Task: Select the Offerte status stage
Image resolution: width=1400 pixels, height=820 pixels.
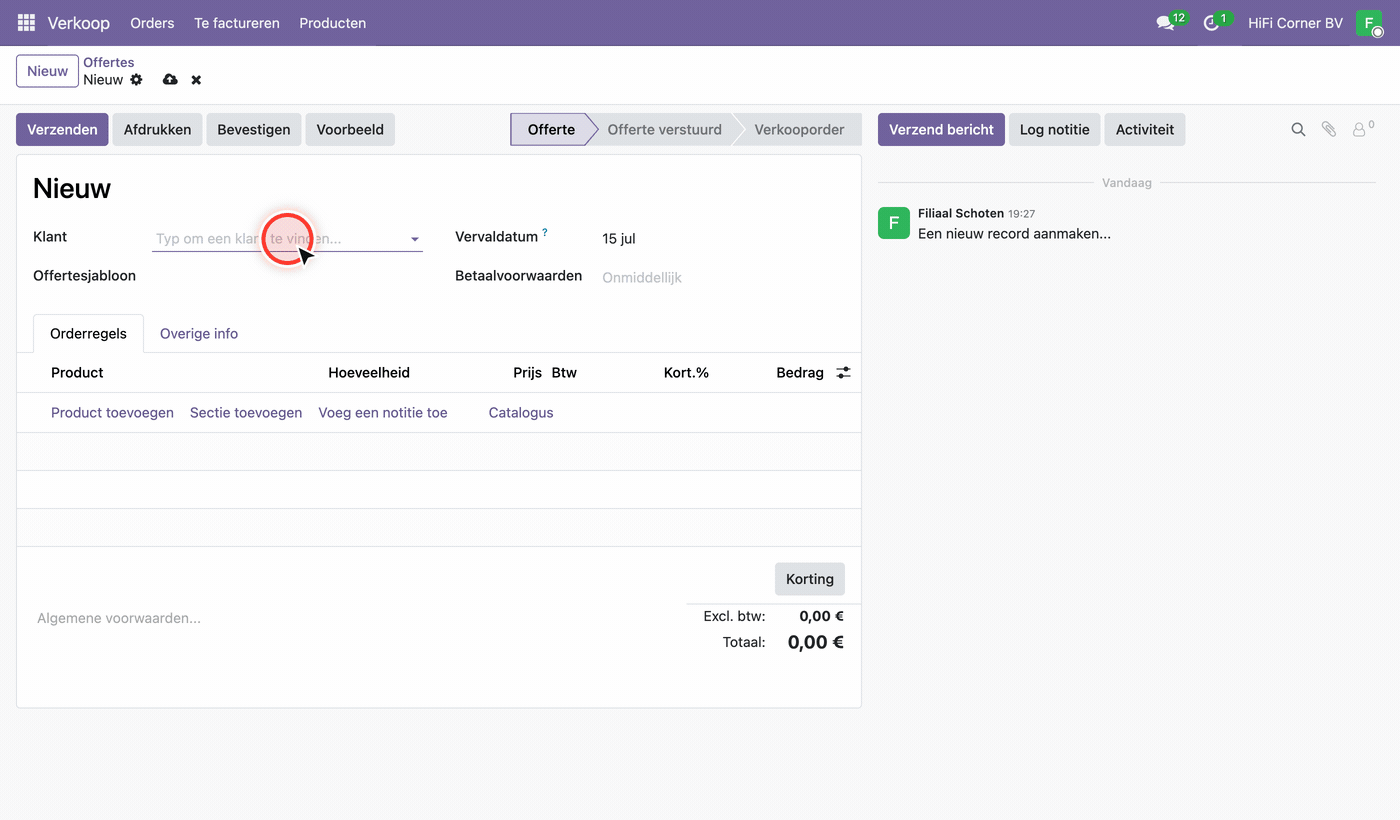Action: [x=551, y=129]
